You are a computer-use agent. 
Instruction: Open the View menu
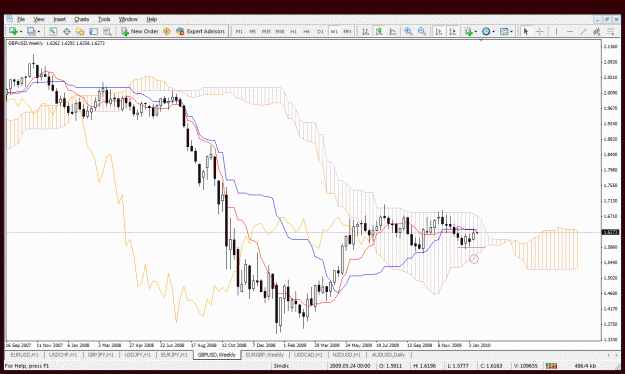pos(39,19)
